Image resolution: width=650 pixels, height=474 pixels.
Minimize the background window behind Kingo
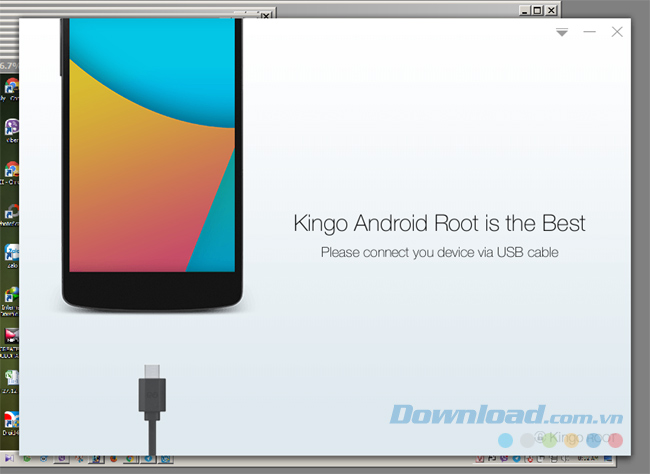coord(525,11)
